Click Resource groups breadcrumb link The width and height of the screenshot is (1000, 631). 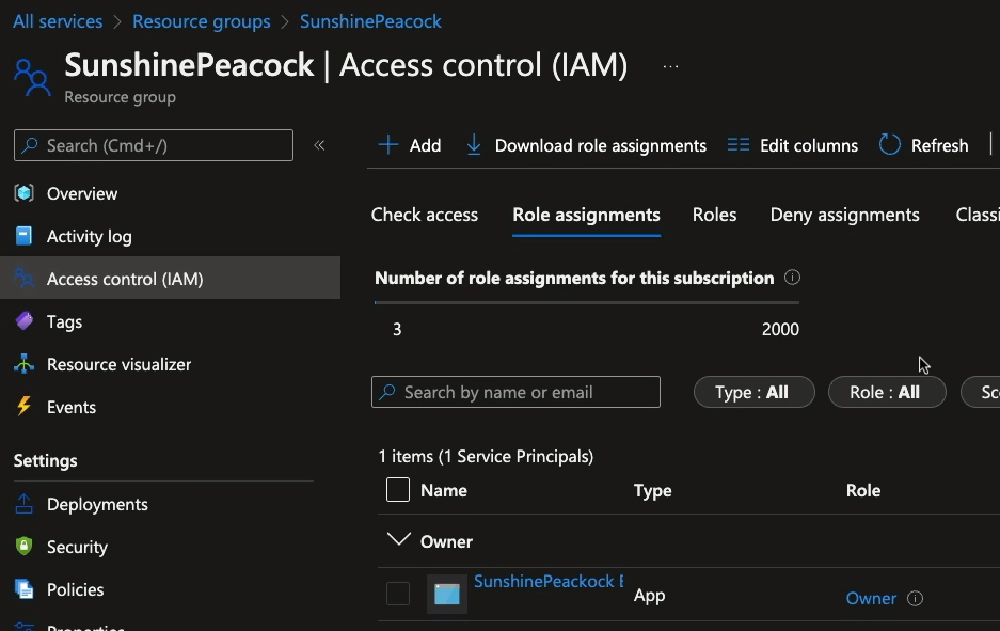(x=201, y=21)
